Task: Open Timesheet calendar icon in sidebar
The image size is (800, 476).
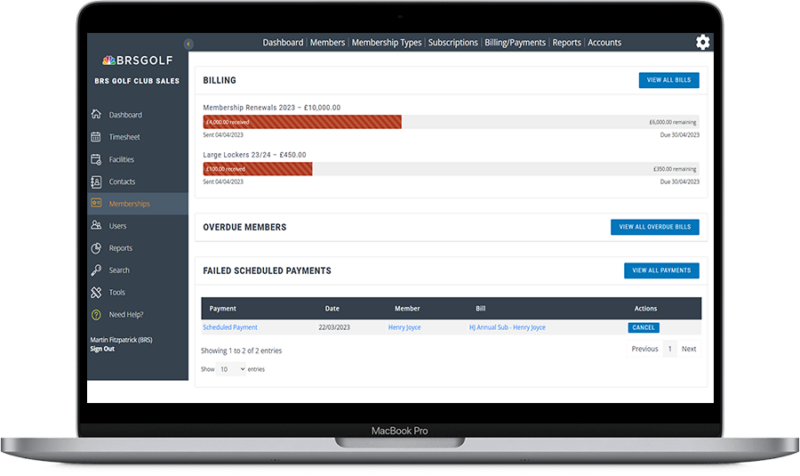Action: pos(96,137)
